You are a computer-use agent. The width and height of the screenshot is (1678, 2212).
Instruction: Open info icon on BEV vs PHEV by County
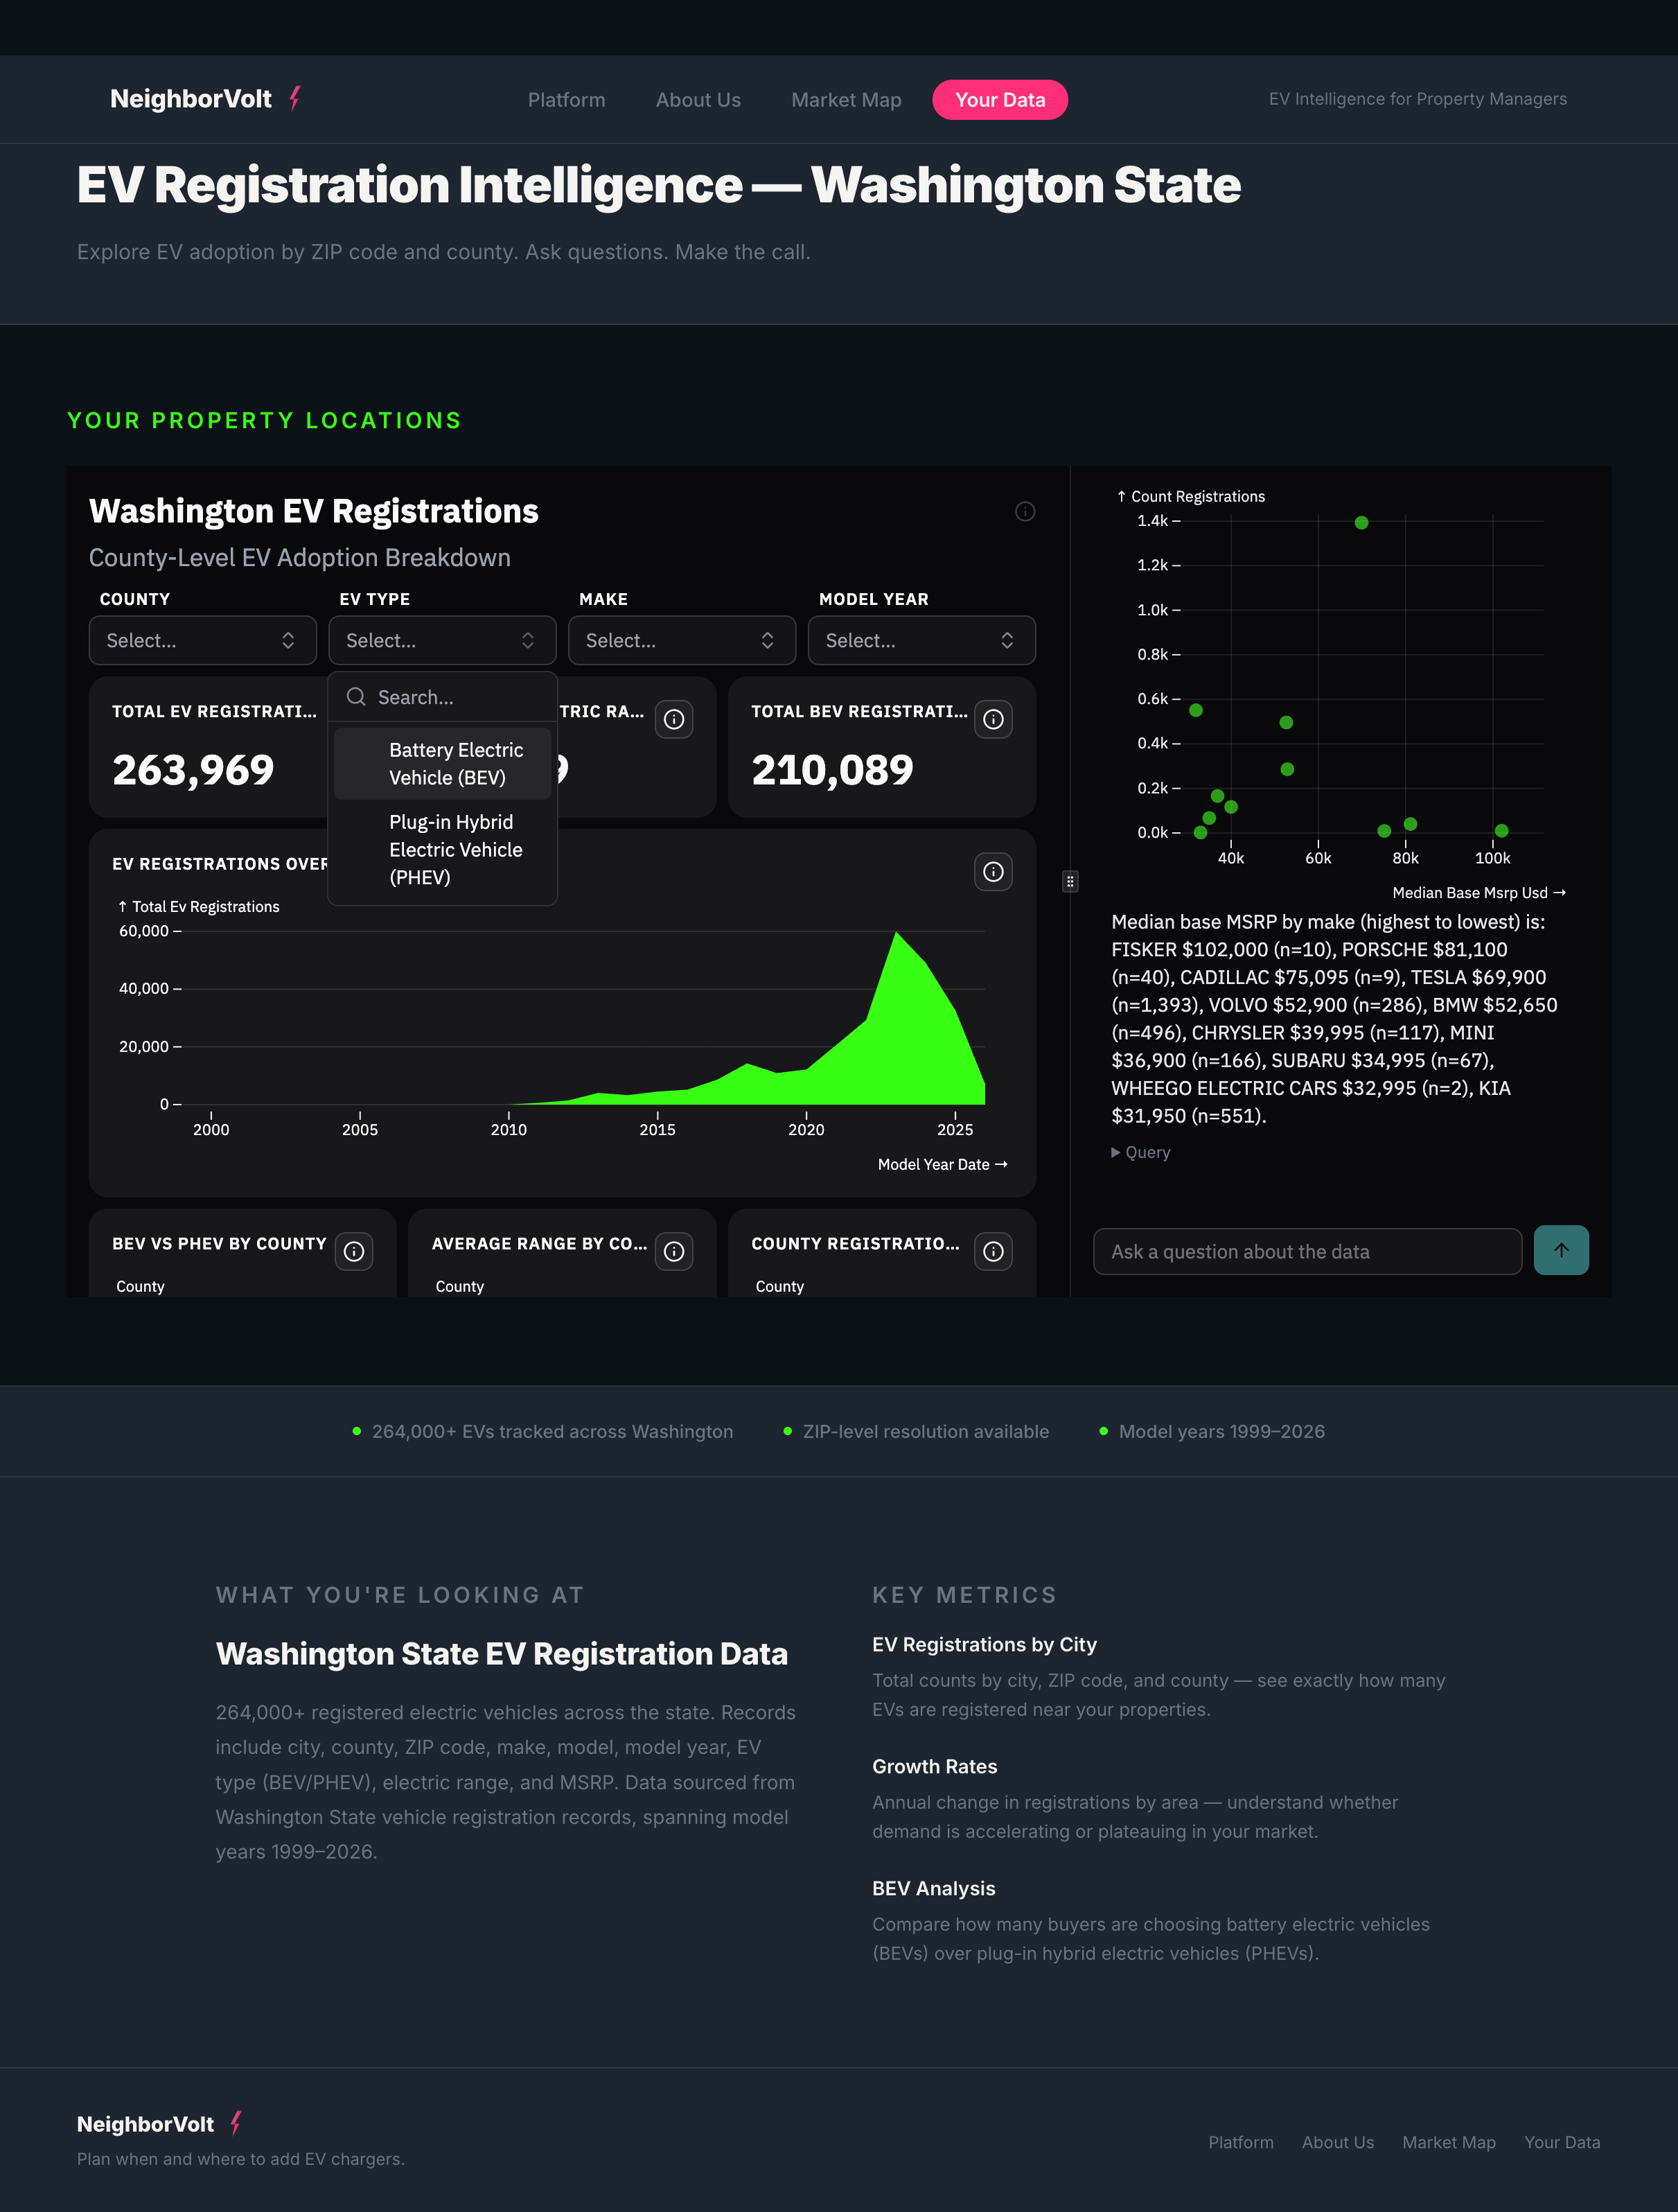[x=354, y=1251]
